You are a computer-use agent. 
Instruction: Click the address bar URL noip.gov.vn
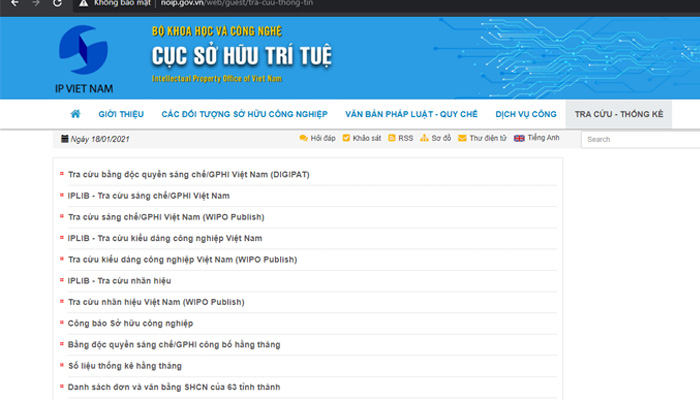click(x=237, y=3)
